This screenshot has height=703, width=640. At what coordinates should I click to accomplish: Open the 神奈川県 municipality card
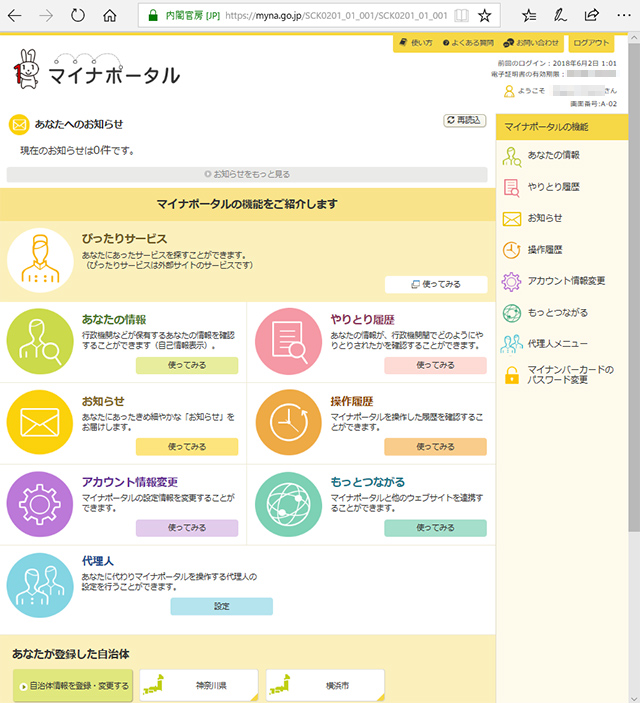tap(199, 686)
